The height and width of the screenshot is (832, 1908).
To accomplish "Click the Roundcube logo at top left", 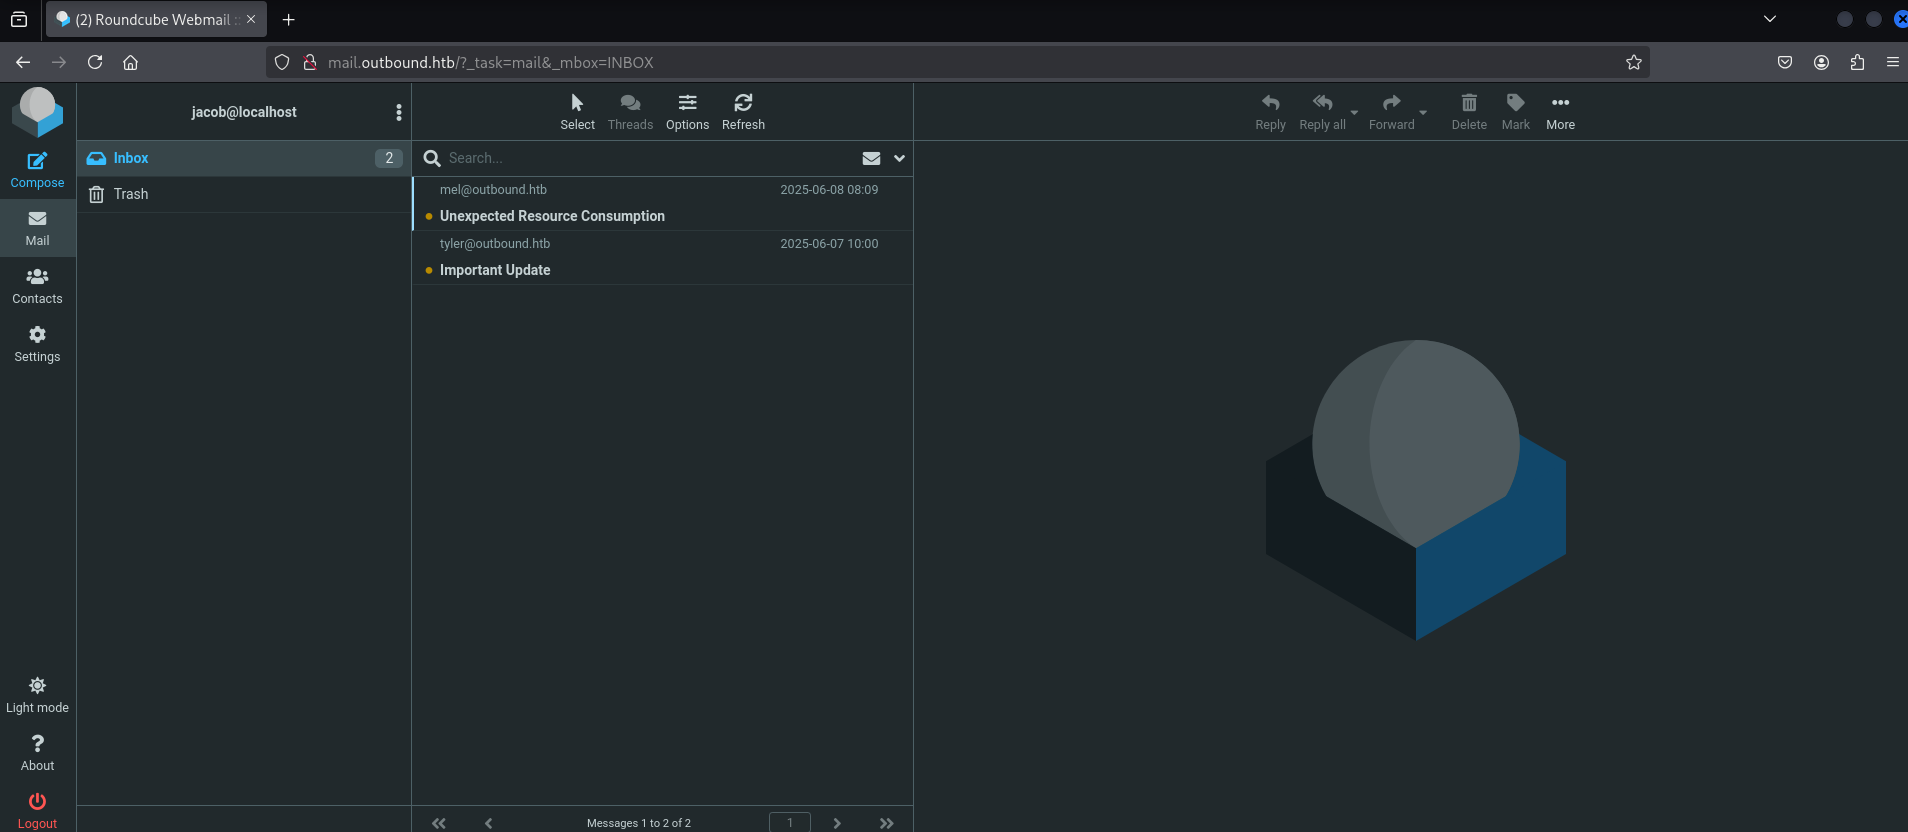I will click(37, 111).
